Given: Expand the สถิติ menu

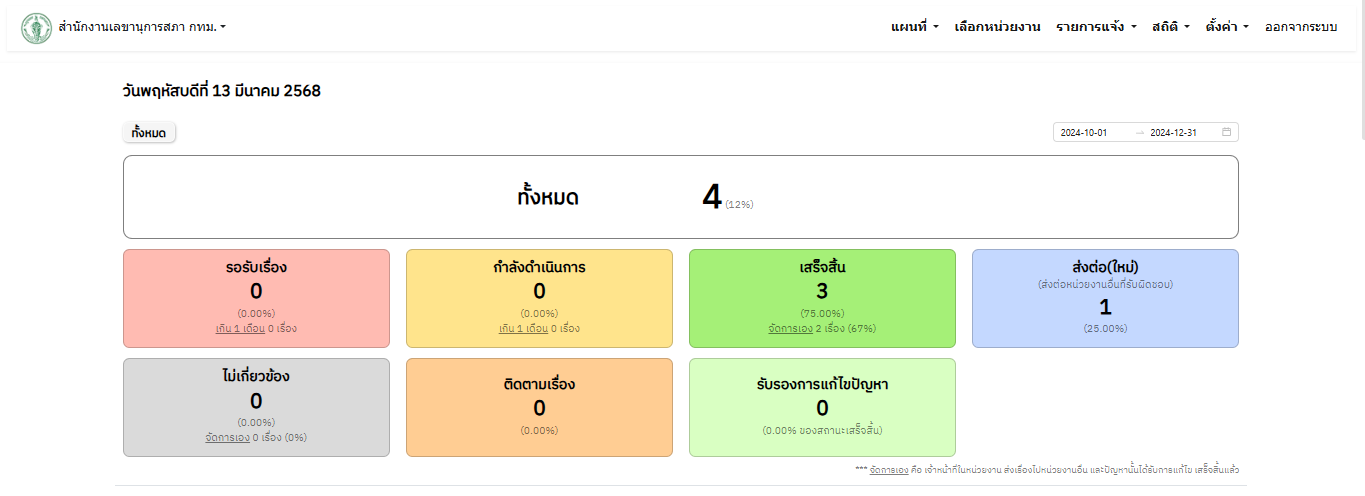Looking at the screenshot, I should coord(1171,27).
